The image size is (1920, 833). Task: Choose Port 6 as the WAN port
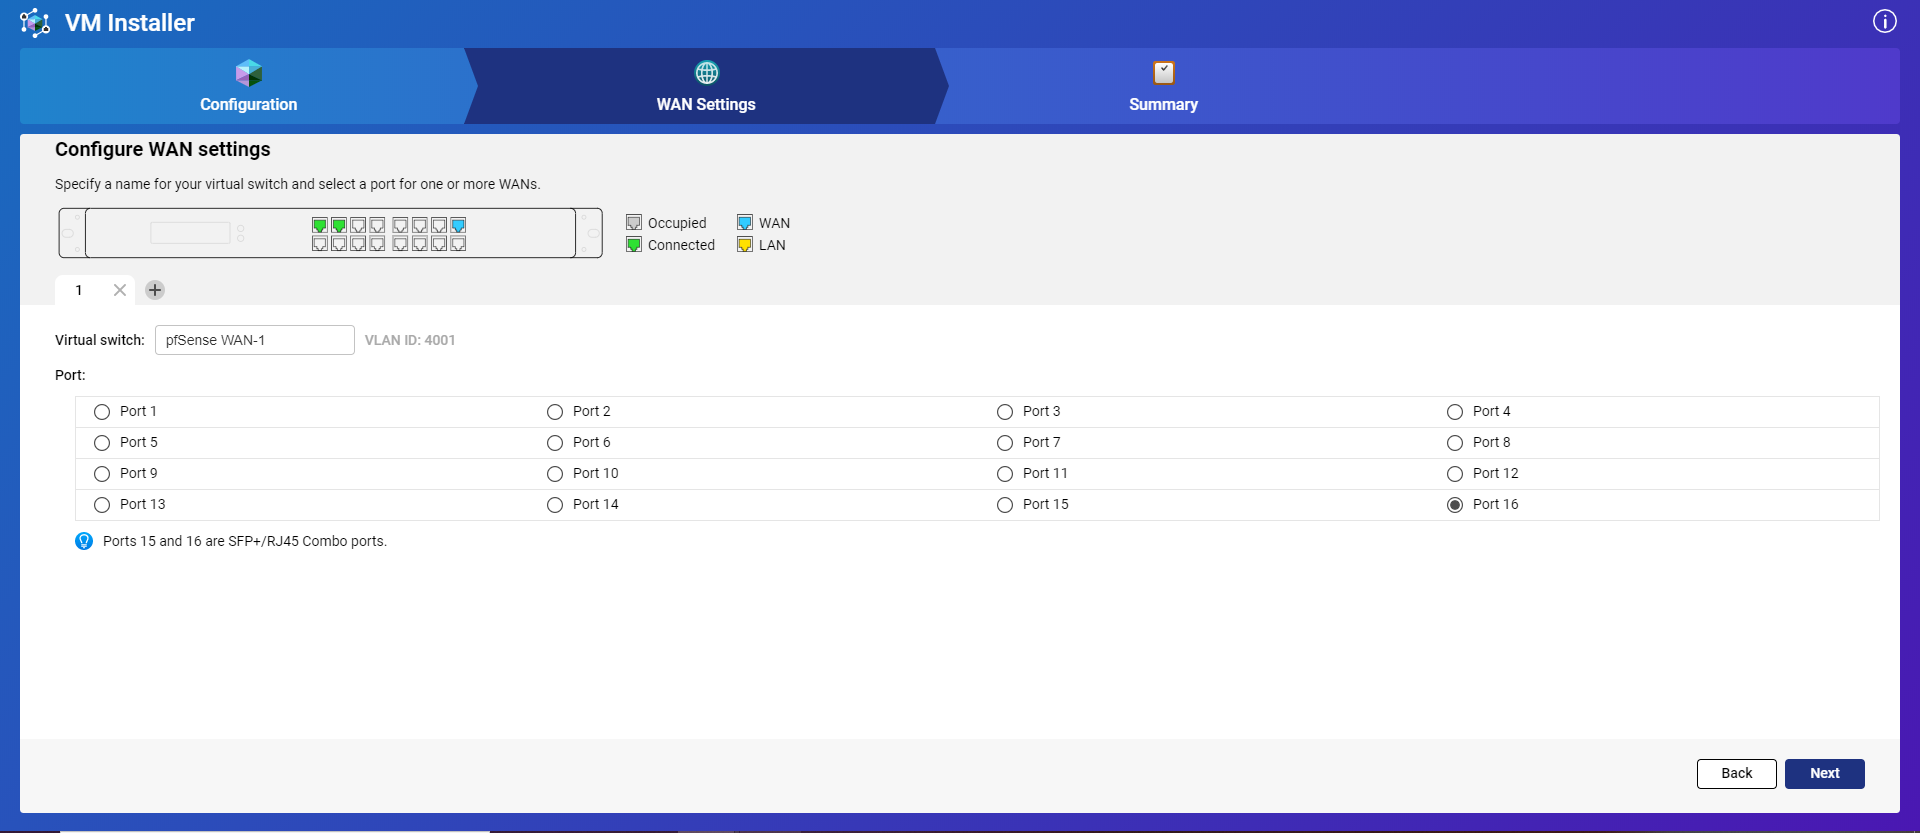555,443
